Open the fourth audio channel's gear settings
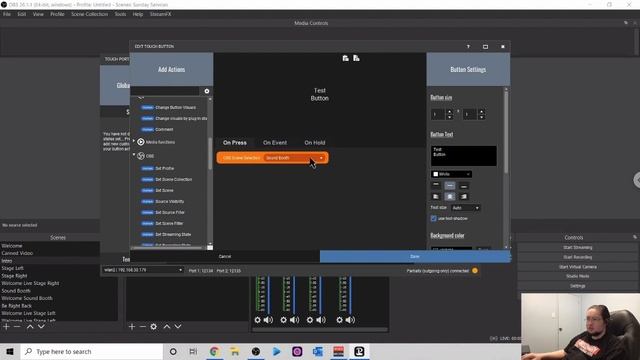The width and height of the screenshot is (640, 360). pyautogui.click(x=340, y=320)
